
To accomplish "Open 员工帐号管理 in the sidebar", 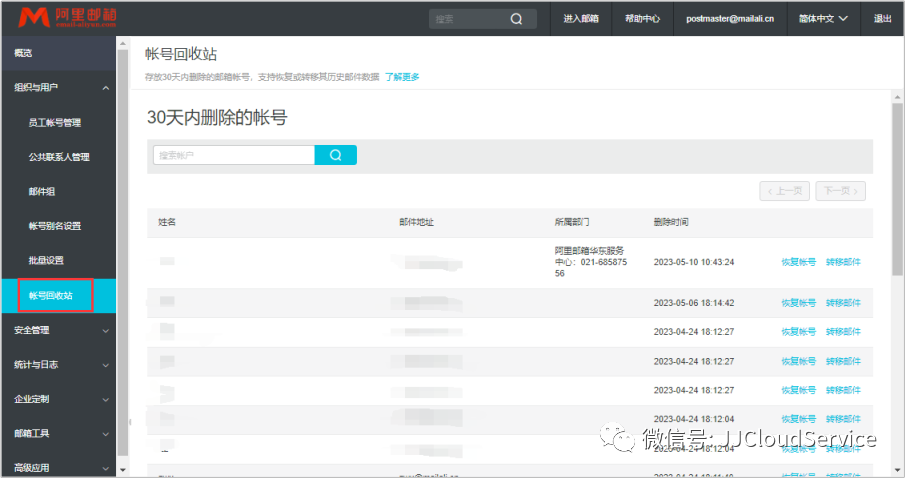I will pos(55,123).
